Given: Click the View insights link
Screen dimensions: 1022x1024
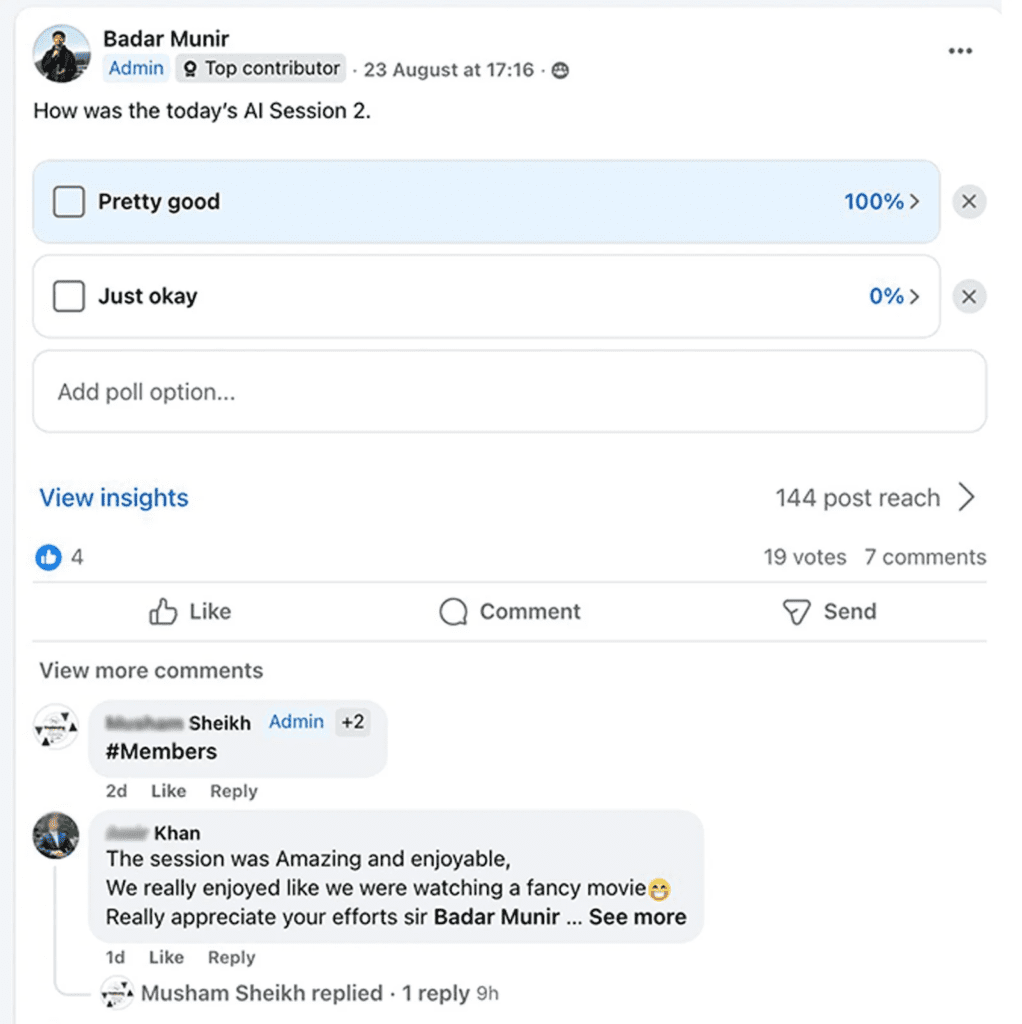Looking at the screenshot, I should pyautogui.click(x=114, y=498).
